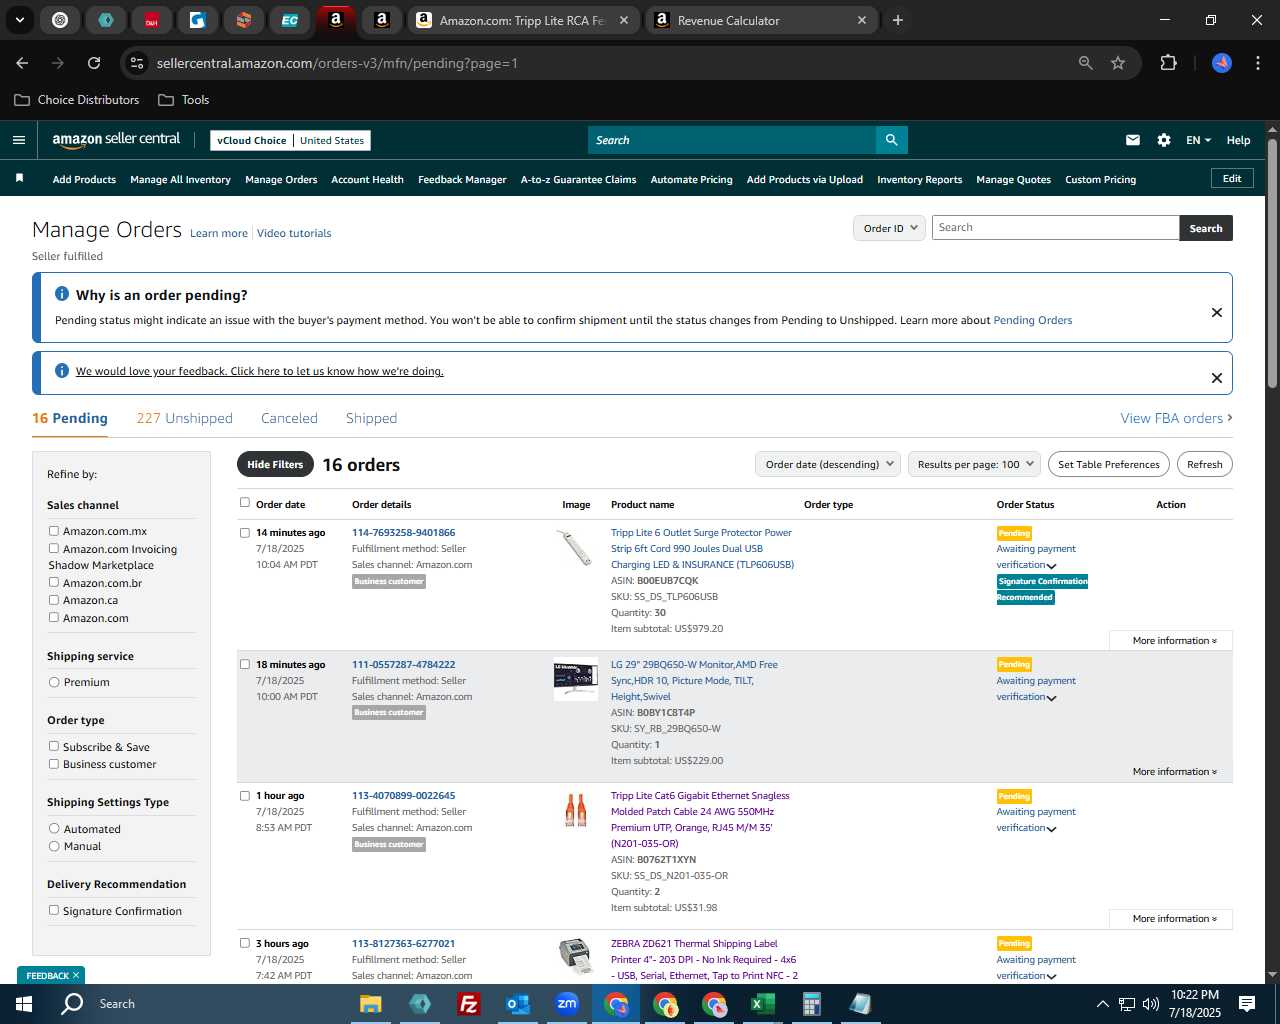Open the View FBA orders link

(x=1176, y=418)
